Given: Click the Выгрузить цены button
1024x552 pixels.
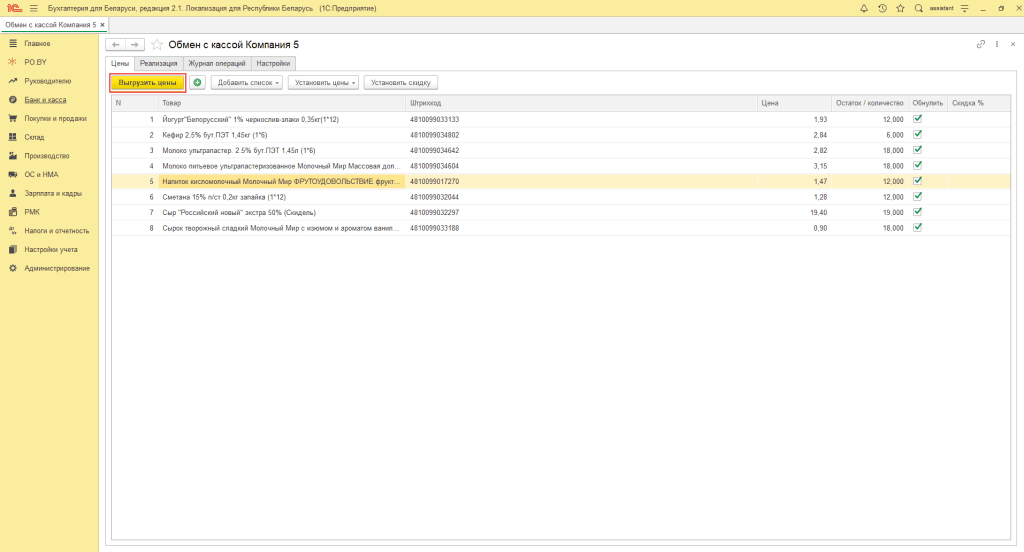Looking at the screenshot, I should 148,82.
